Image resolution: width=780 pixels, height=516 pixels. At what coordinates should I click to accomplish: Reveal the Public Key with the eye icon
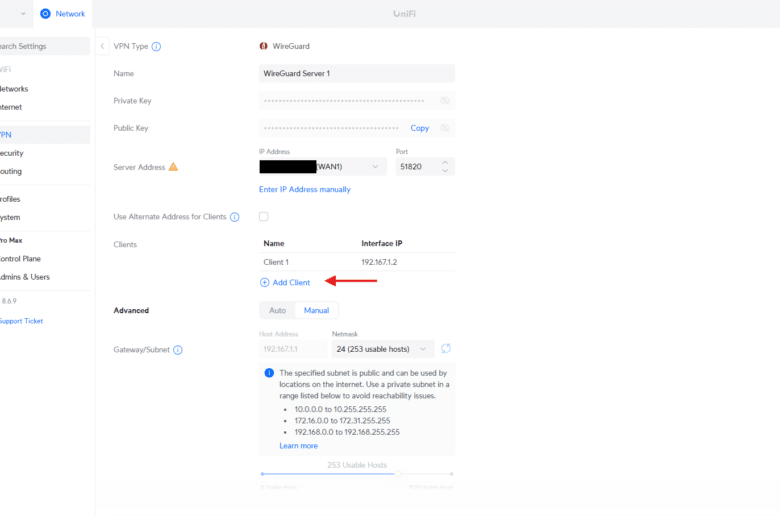pos(445,128)
